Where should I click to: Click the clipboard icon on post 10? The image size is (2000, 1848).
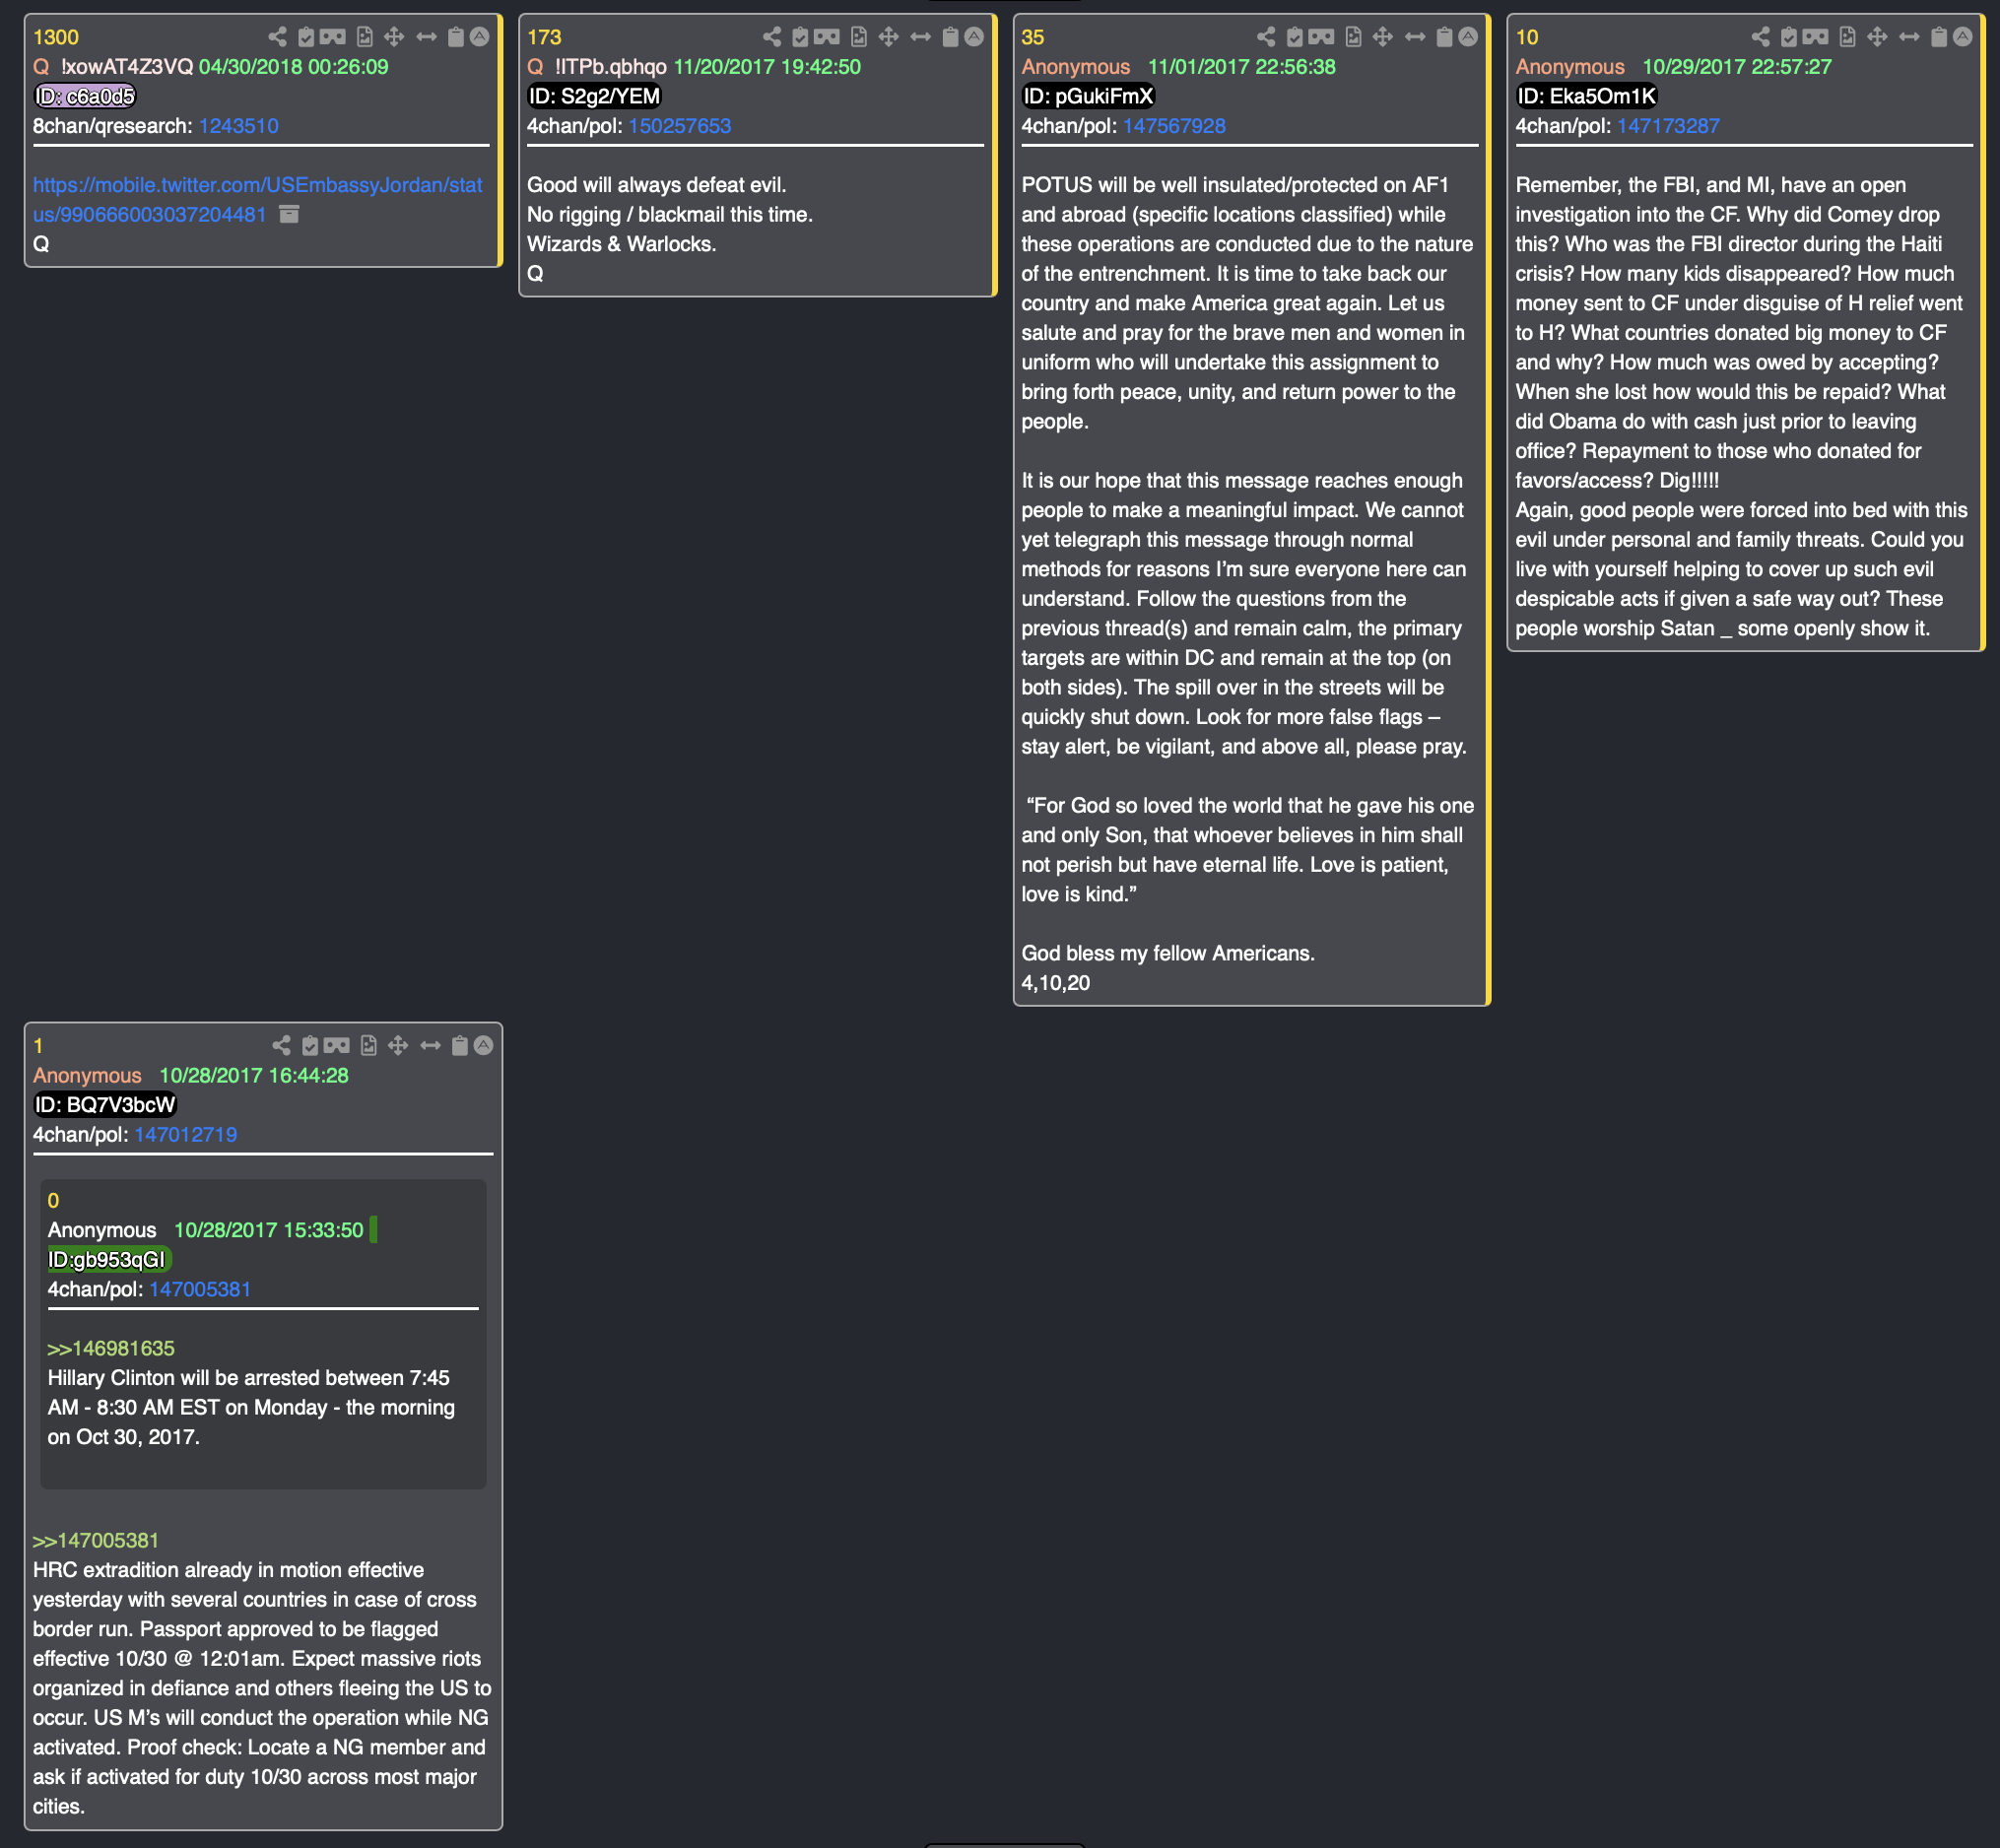[x=1939, y=37]
